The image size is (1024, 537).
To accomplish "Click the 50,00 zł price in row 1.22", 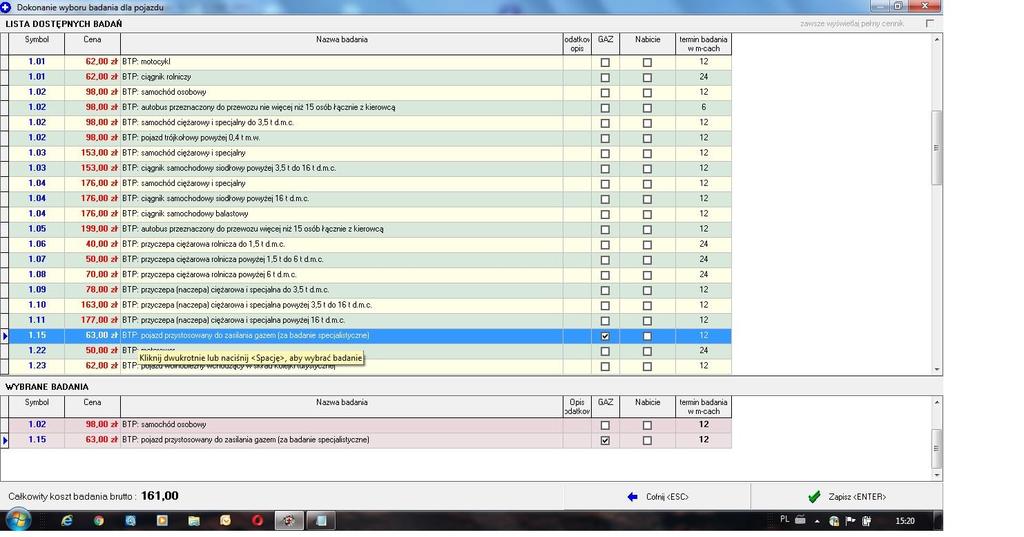I will (x=102, y=351).
